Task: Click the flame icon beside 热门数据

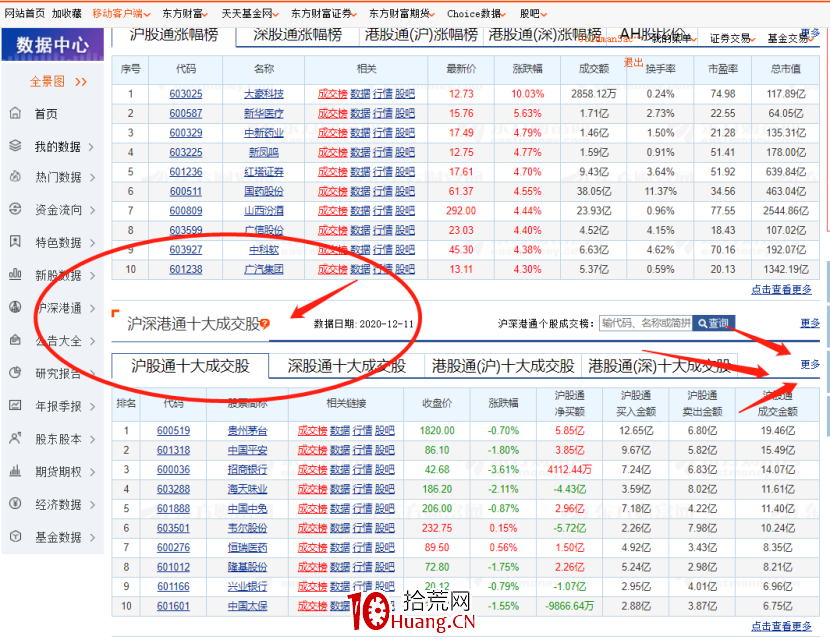Action: click(15, 176)
